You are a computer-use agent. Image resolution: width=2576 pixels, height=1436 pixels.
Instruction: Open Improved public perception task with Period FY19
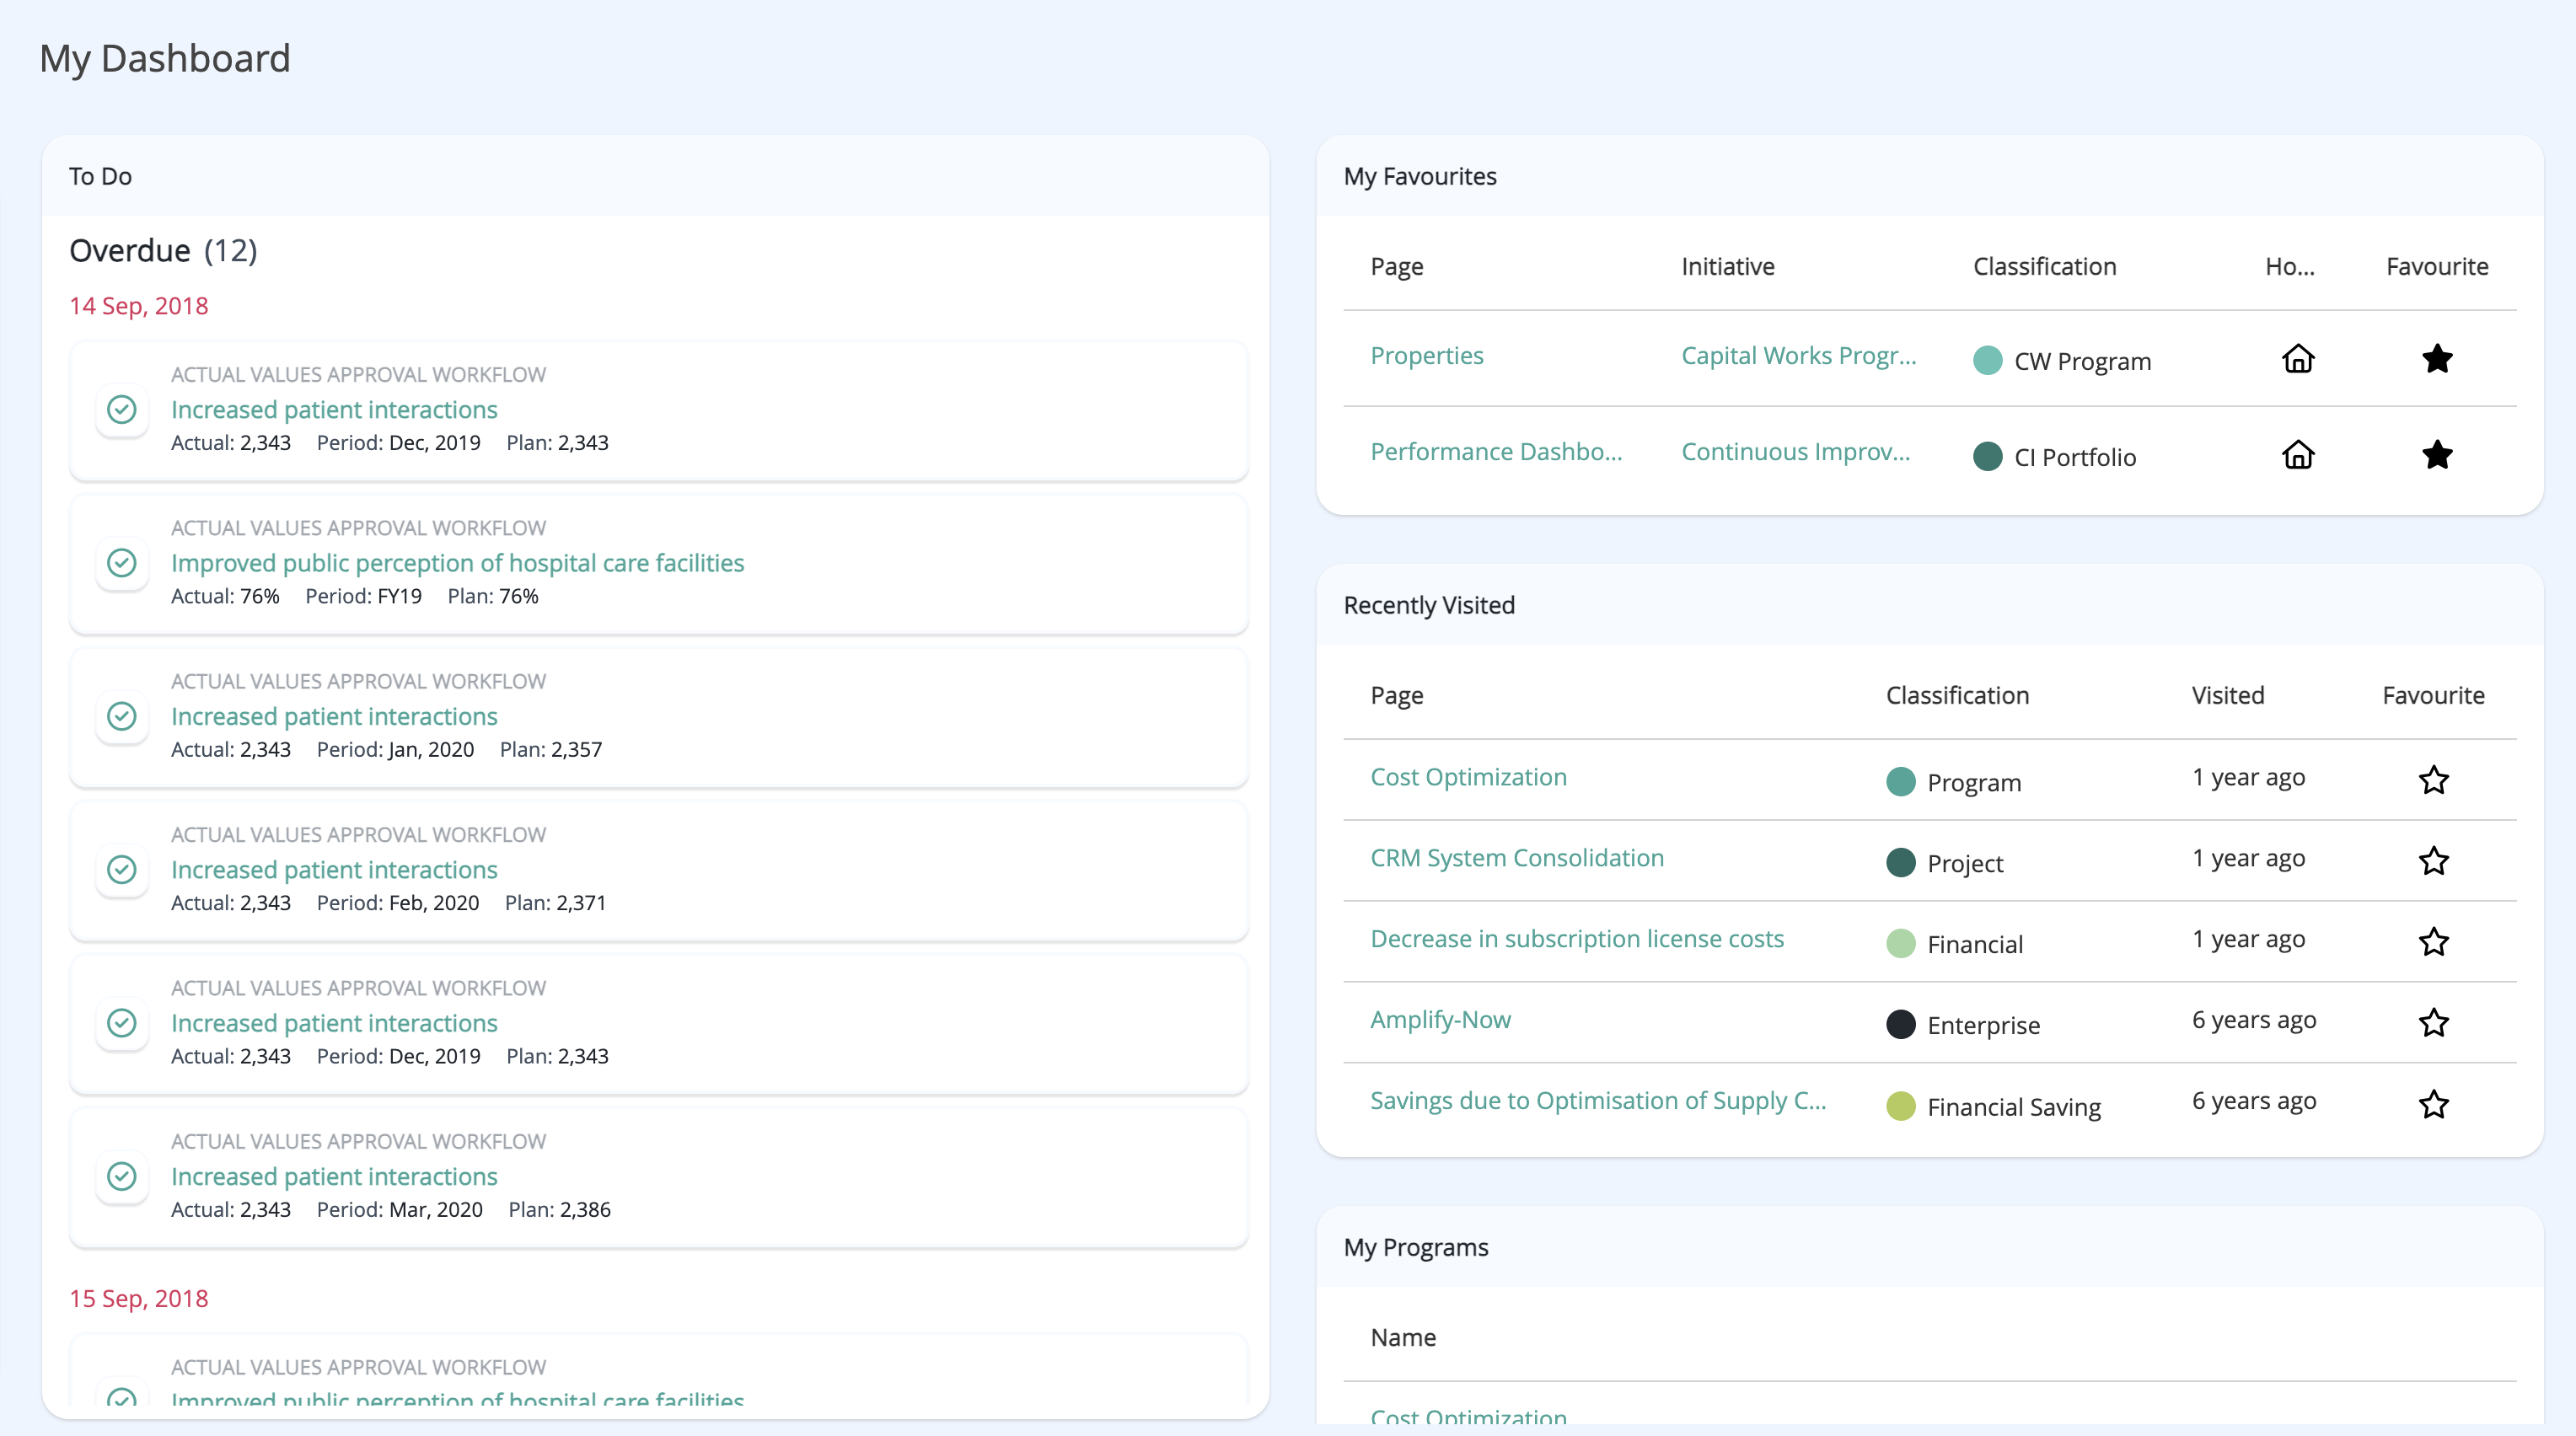(457, 563)
